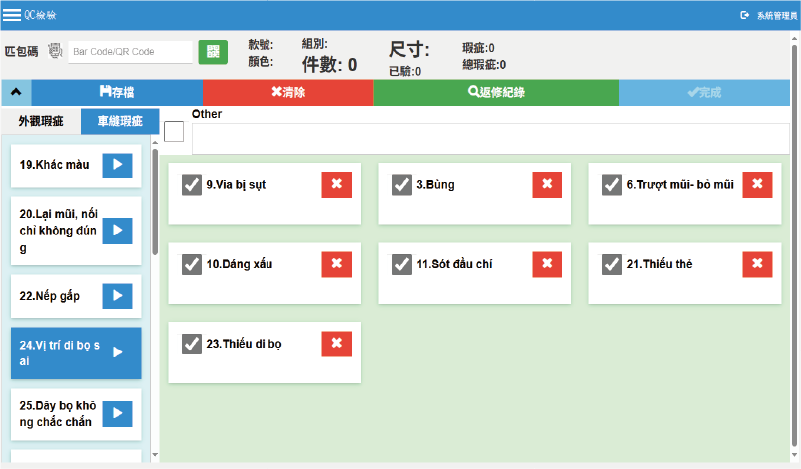This screenshot has width=801, height=469.
Task: Click the 已驗:0 inspected count text
Action: pyautogui.click(x=405, y=71)
